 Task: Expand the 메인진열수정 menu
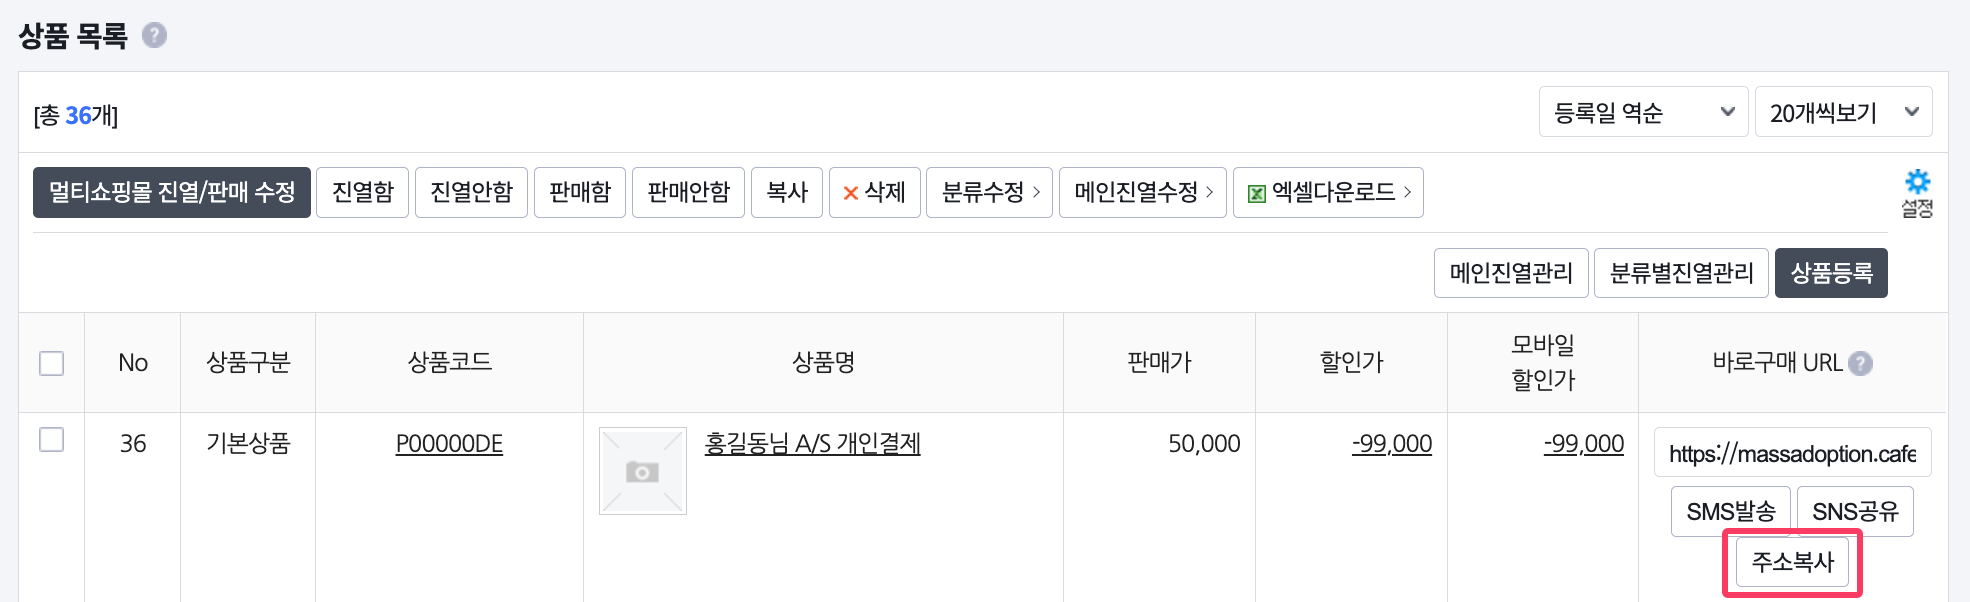coord(1142,192)
